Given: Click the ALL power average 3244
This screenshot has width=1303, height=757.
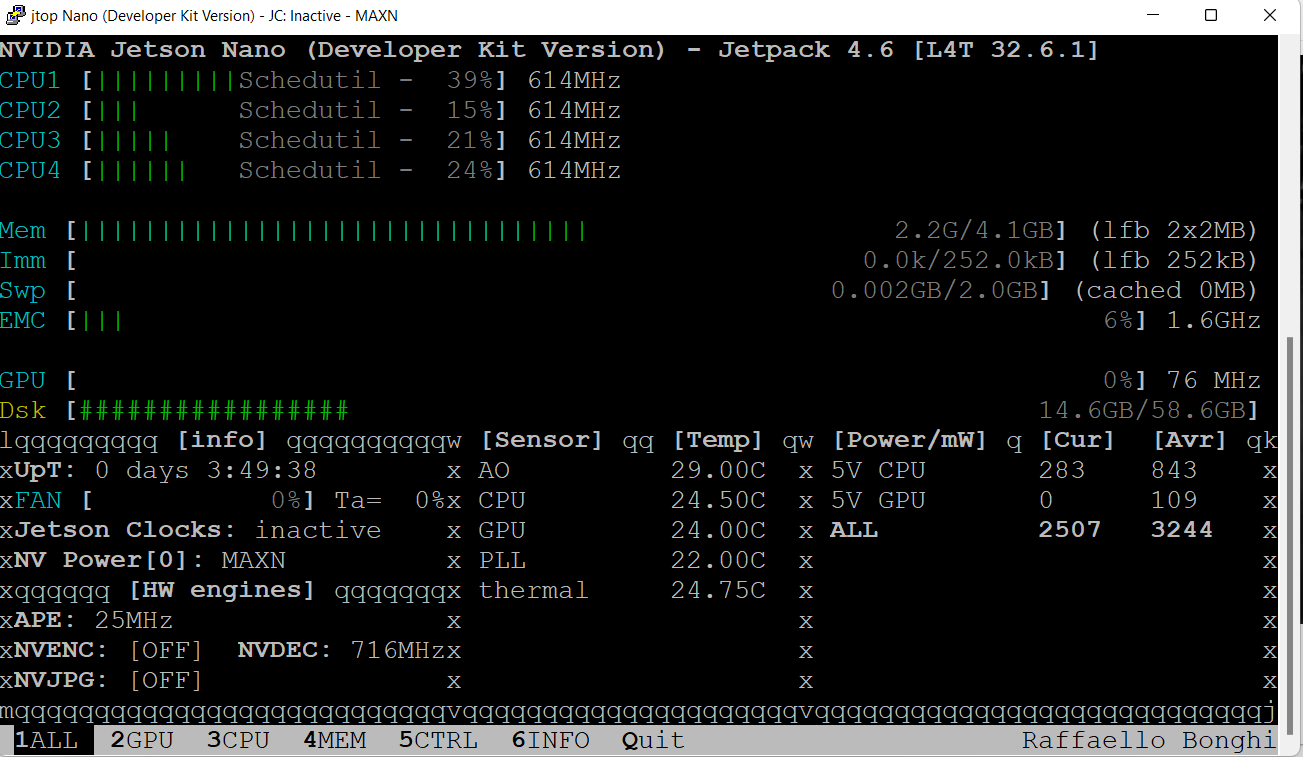Looking at the screenshot, I should [1182, 531].
